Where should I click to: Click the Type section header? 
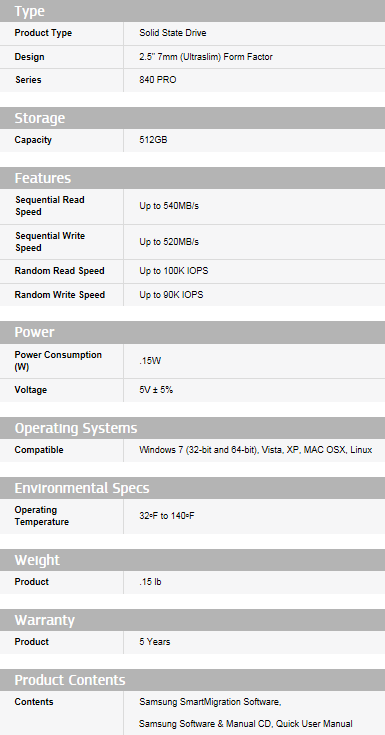(192, 11)
